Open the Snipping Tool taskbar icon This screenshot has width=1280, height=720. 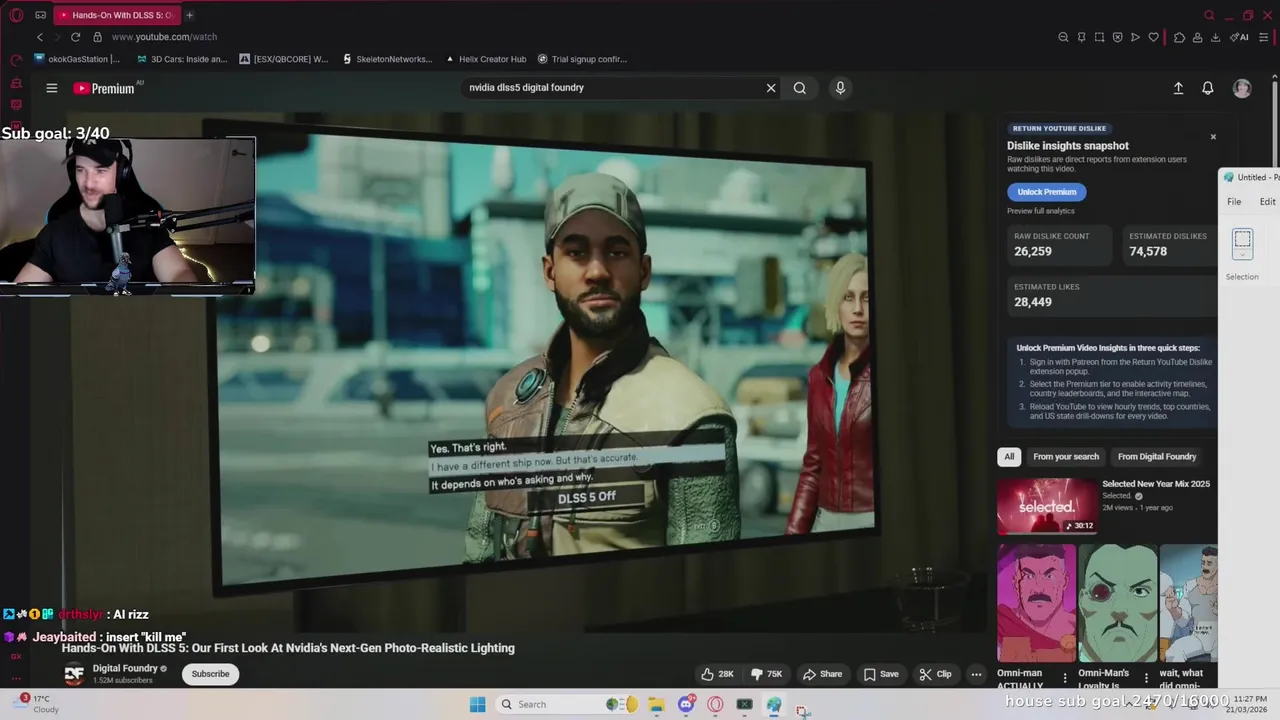[803, 709]
